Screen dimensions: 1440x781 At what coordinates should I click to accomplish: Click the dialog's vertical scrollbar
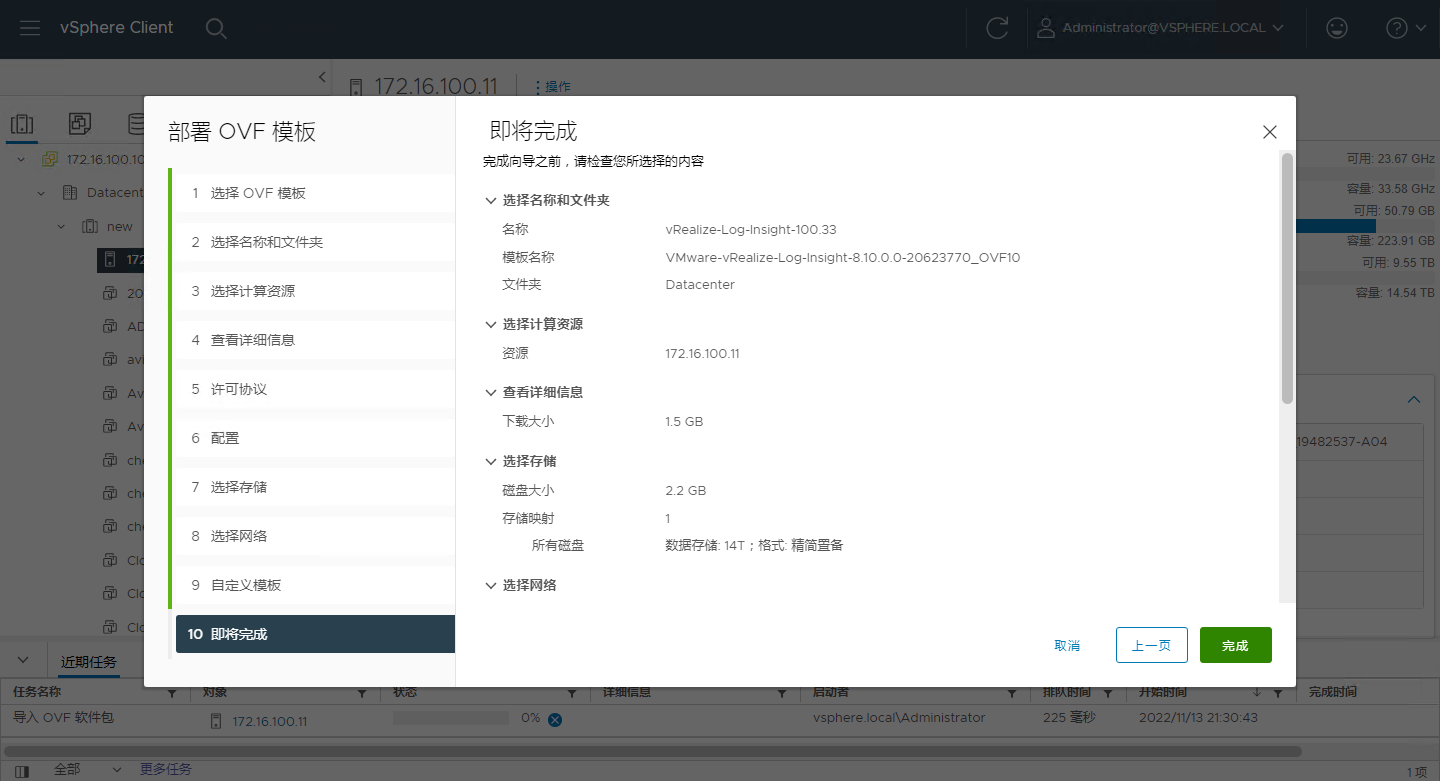(1287, 280)
